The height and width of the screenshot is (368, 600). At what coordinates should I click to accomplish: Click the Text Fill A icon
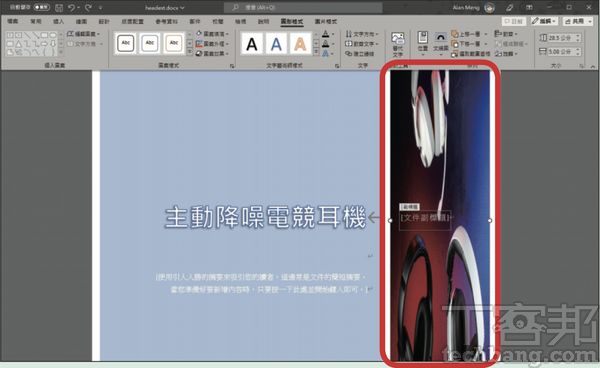click(x=325, y=34)
